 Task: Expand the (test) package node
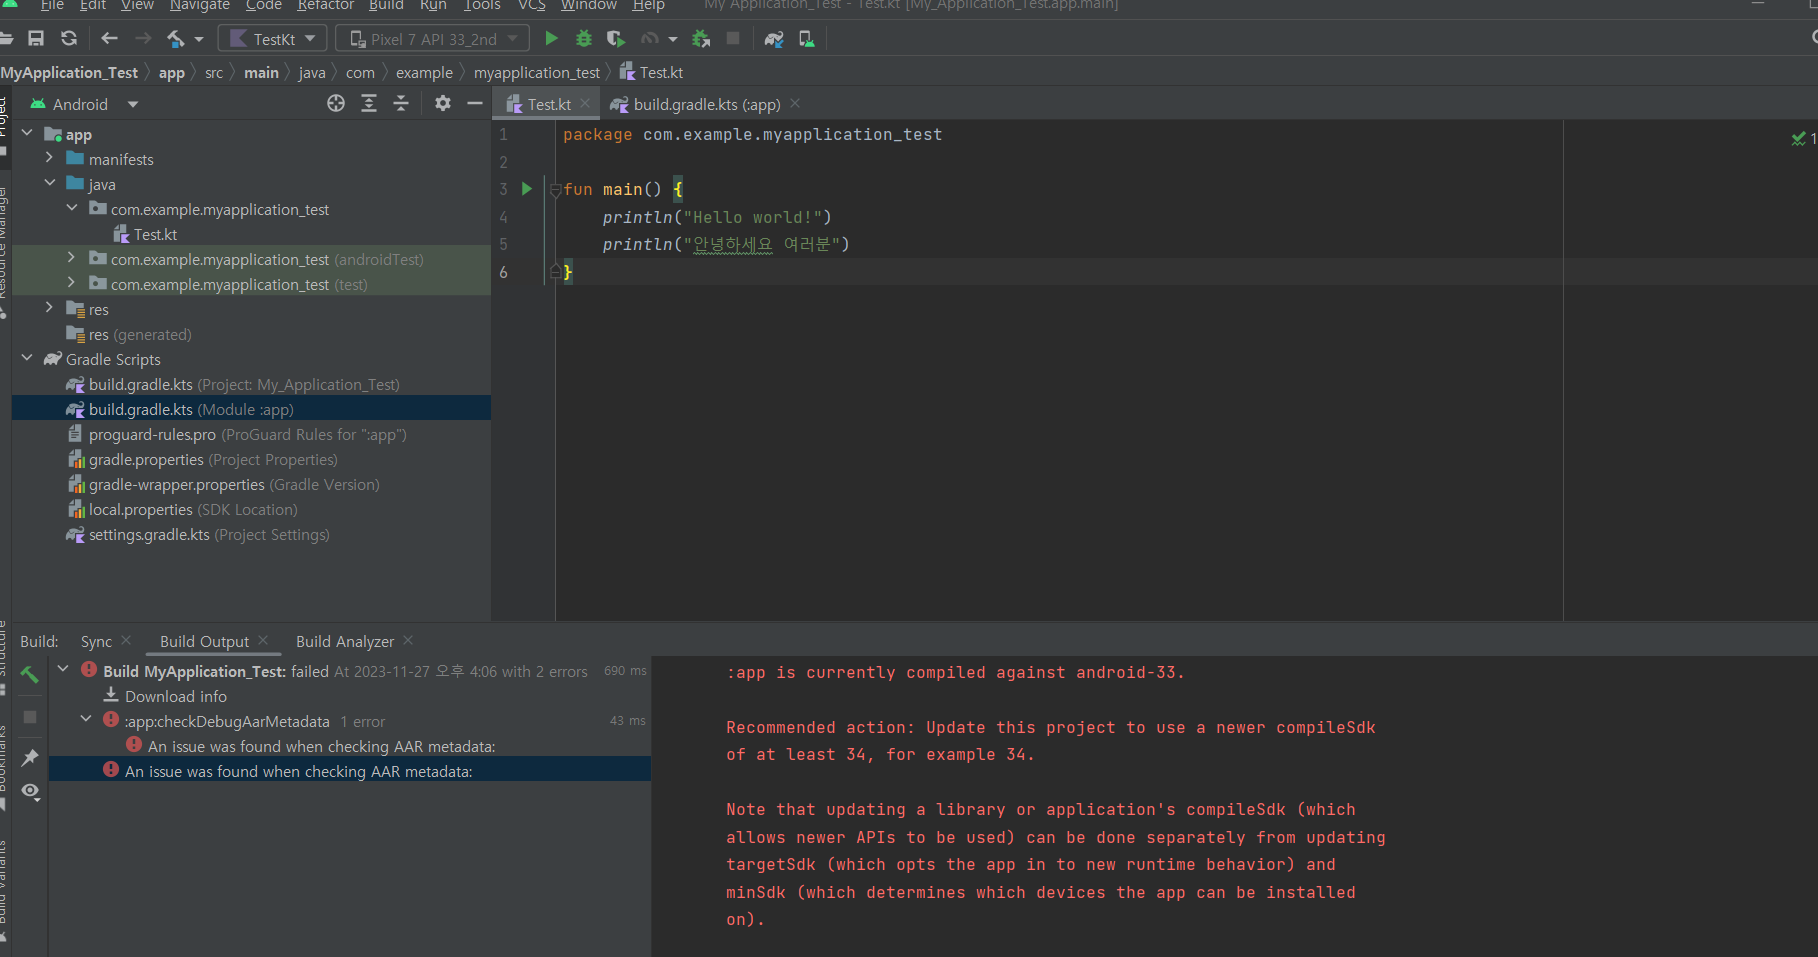click(71, 283)
